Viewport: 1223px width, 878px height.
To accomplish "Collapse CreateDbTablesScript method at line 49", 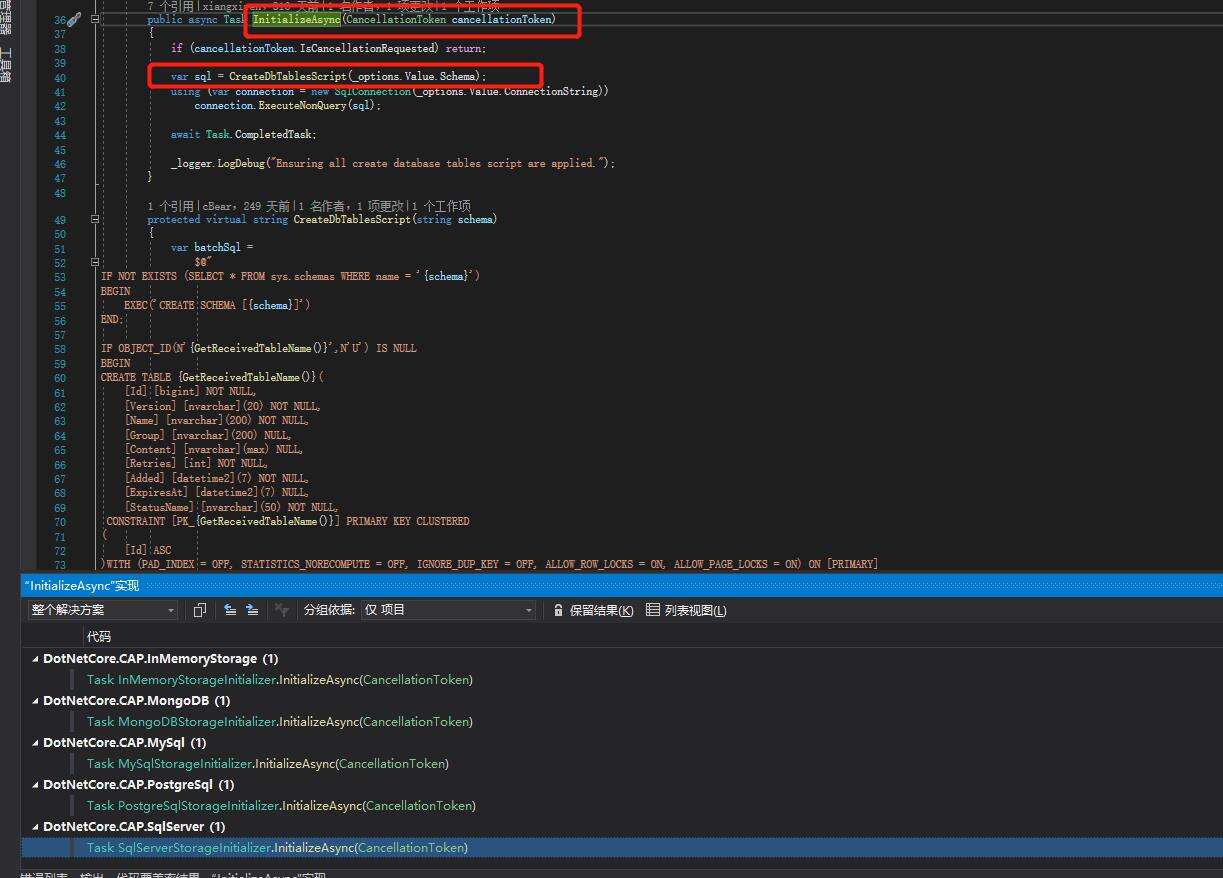I will coord(95,219).
